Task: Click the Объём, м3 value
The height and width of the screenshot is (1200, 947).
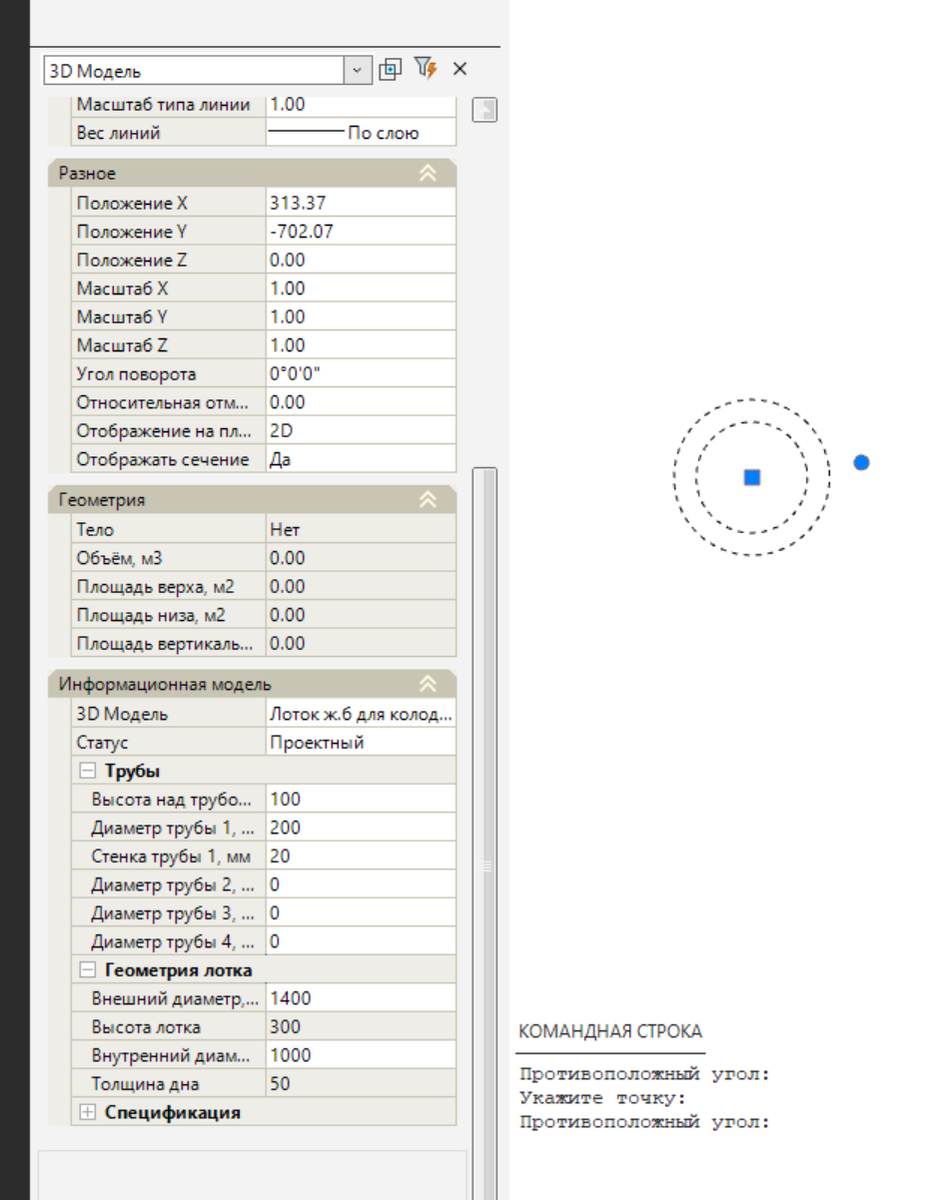Action: tap(360, 558)
